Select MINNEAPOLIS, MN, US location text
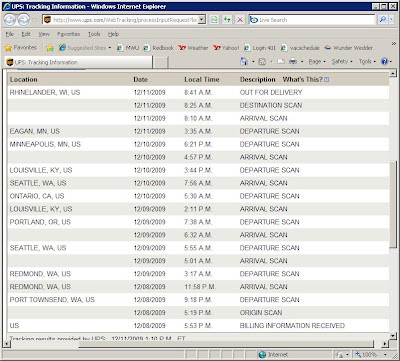 pos(45,144)
